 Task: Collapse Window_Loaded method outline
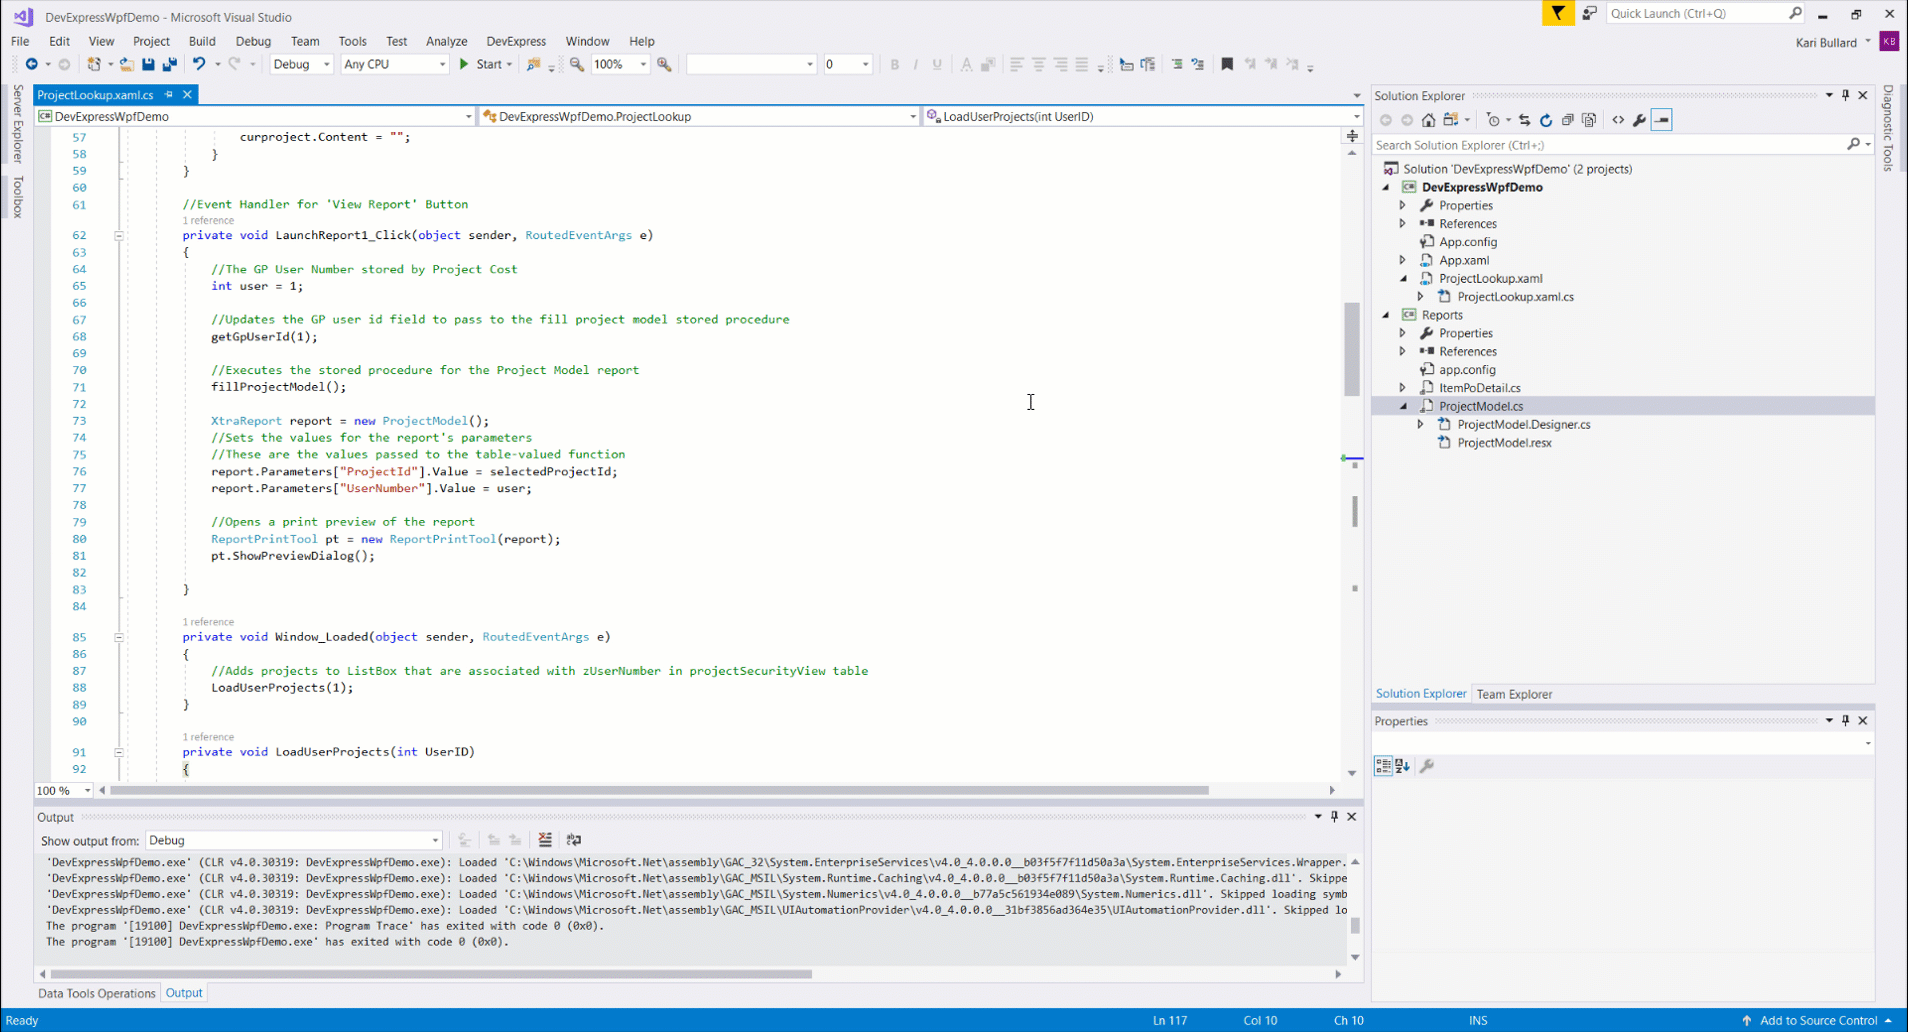point(119,637)
